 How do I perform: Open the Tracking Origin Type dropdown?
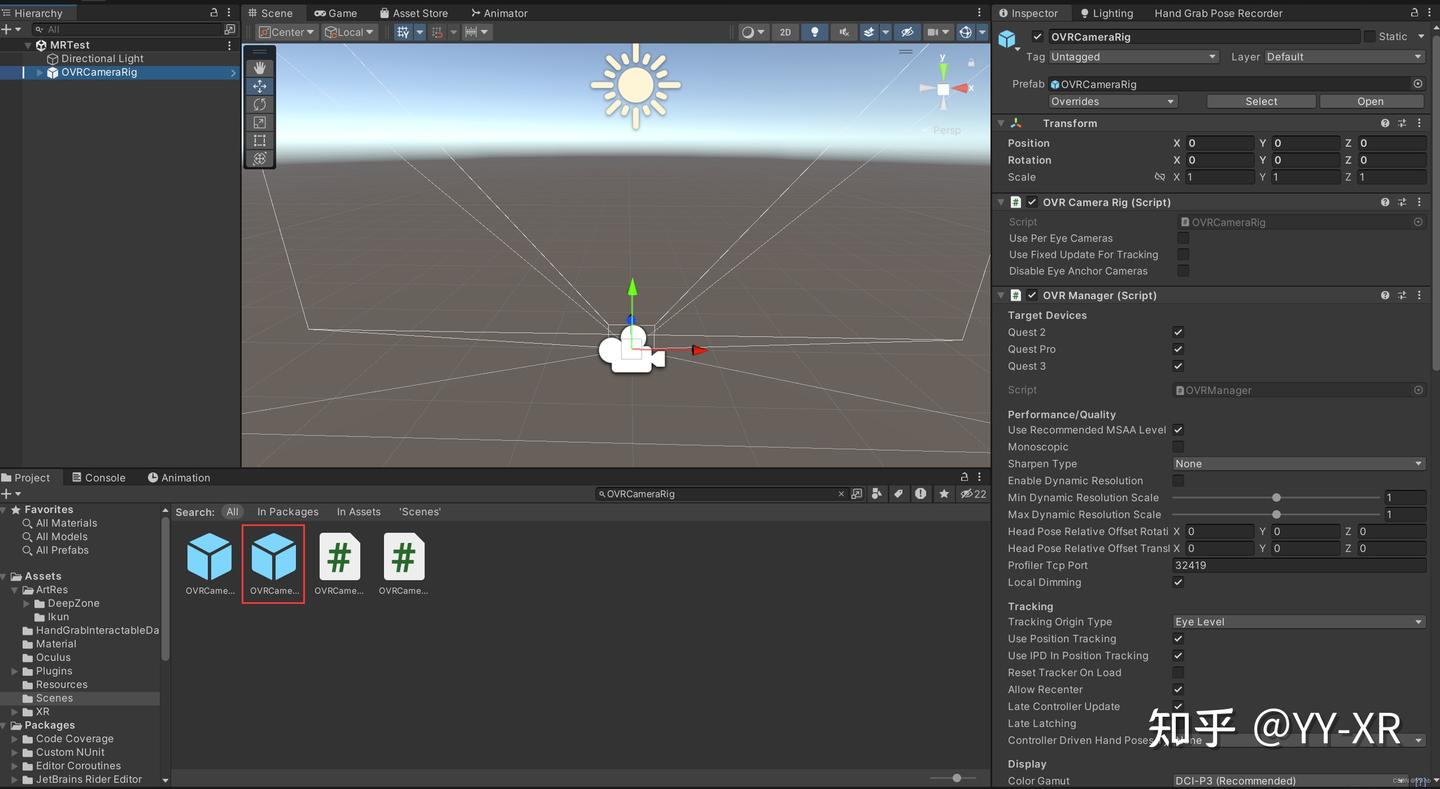1298,621
